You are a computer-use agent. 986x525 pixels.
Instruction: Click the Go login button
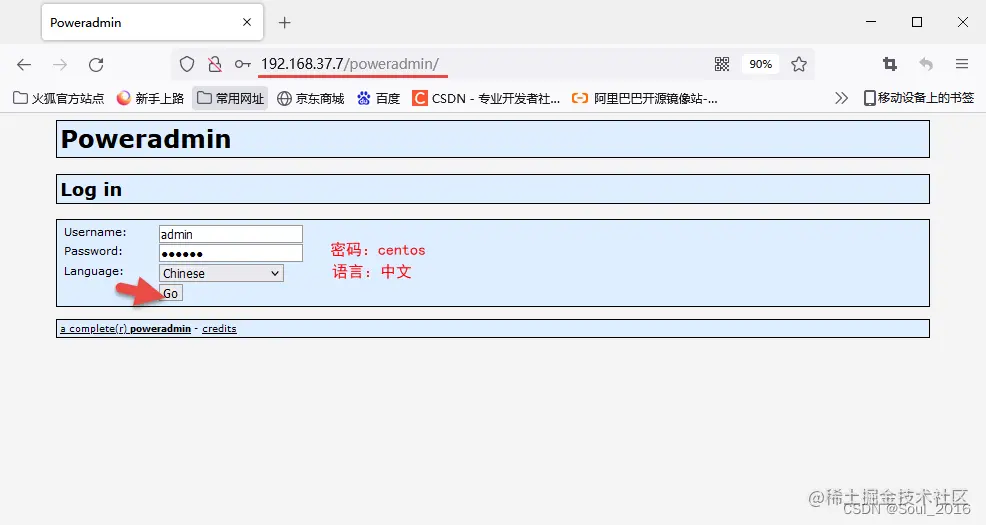(170, 293)
